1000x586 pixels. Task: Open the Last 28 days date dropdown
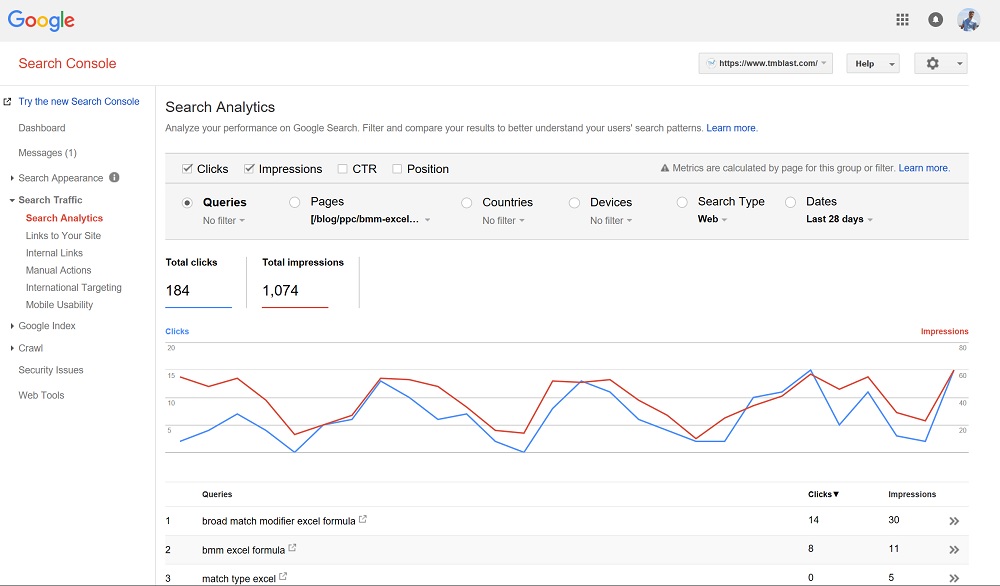pyautogui.click(x=839, y=219)
